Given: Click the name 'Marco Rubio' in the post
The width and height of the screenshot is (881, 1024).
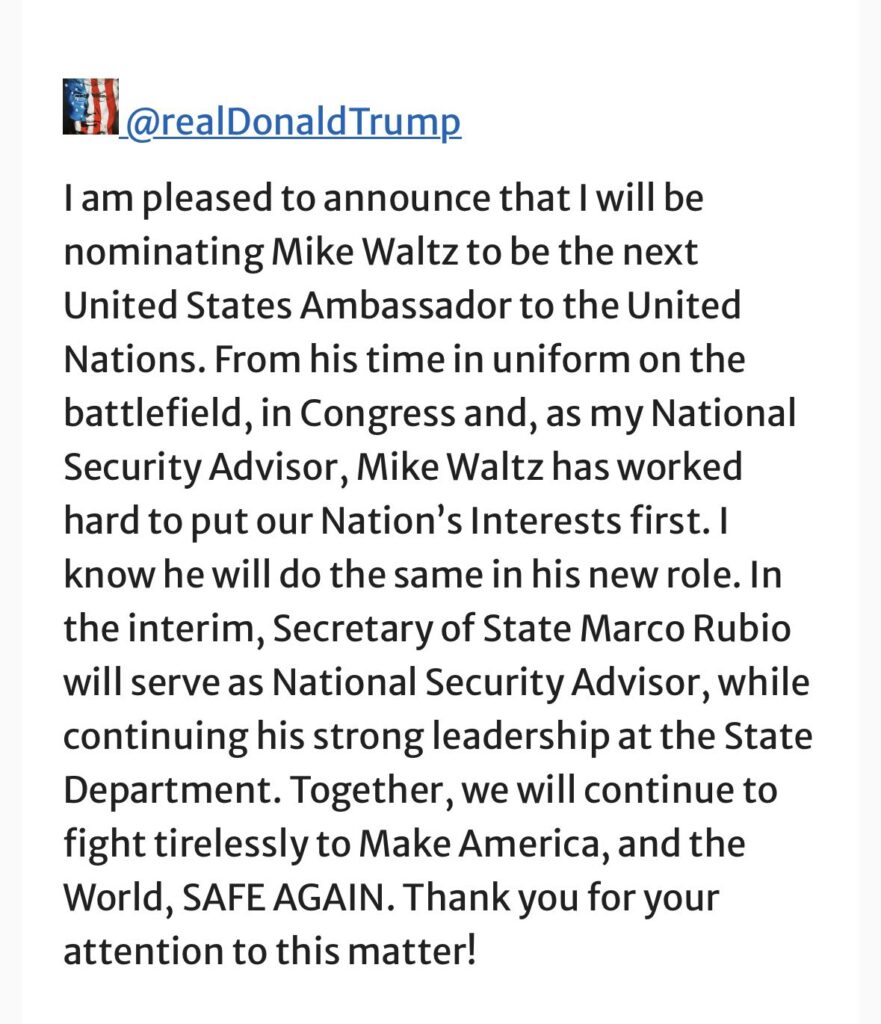Looking at the screenshot, I should tap(685, 628).
